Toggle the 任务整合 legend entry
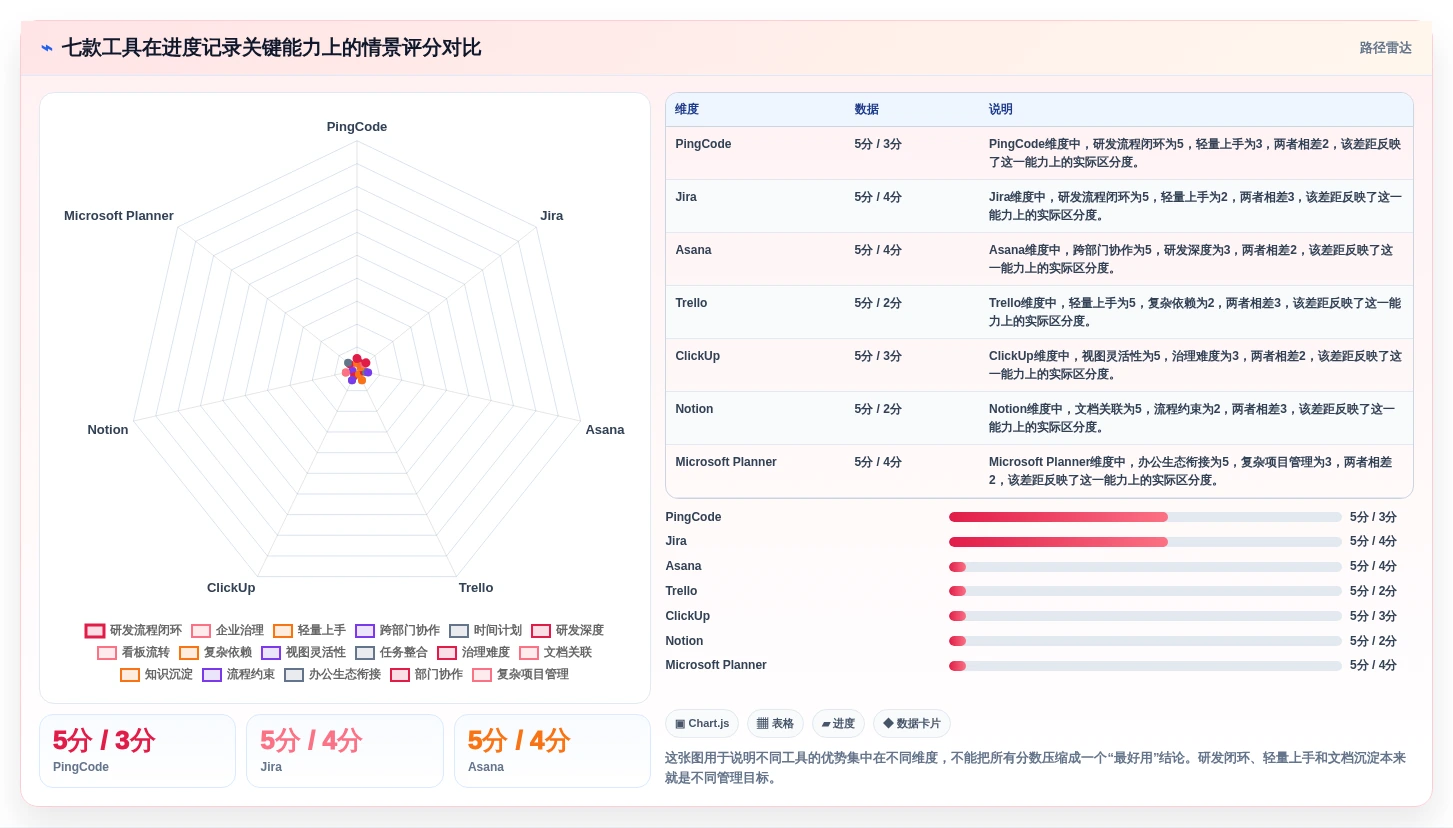The width and height of the screenshot is (1453, 828). point(392,653)
